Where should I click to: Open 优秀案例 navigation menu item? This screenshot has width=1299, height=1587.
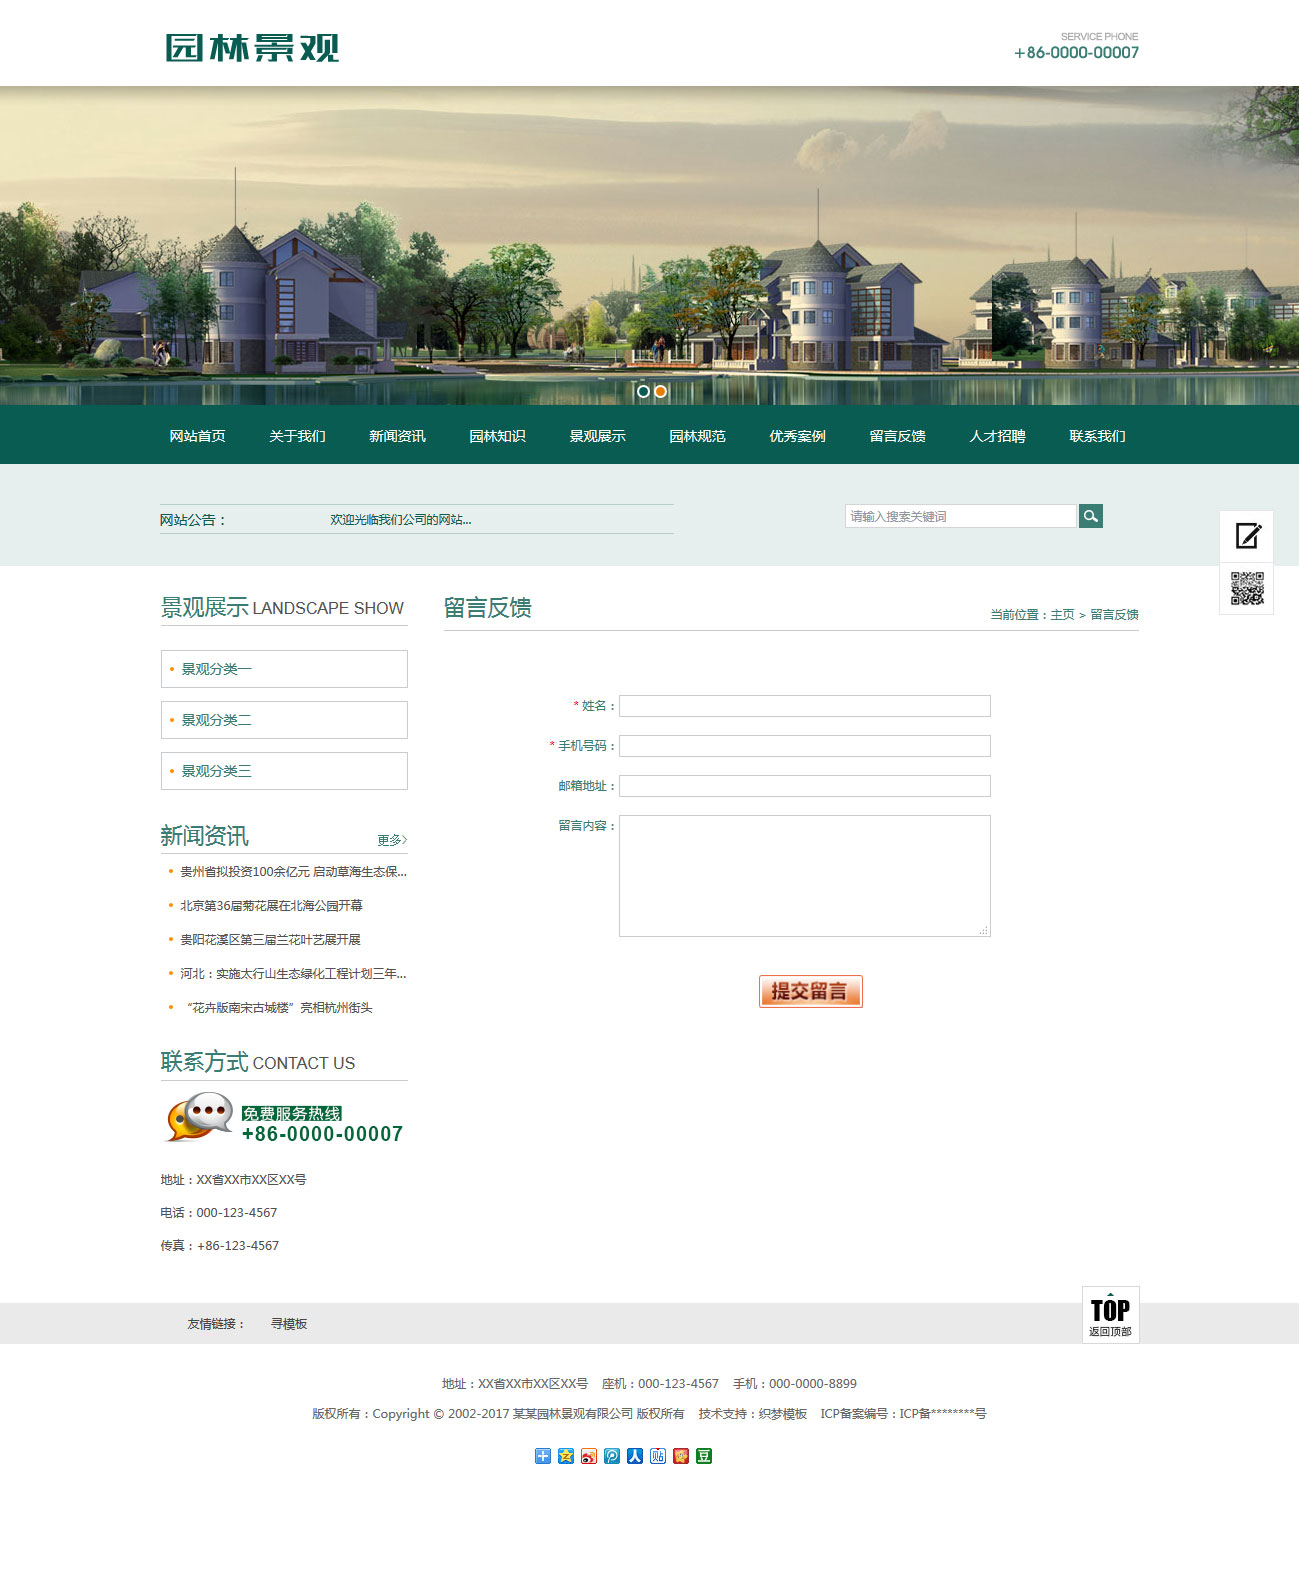tap(797, 436)
